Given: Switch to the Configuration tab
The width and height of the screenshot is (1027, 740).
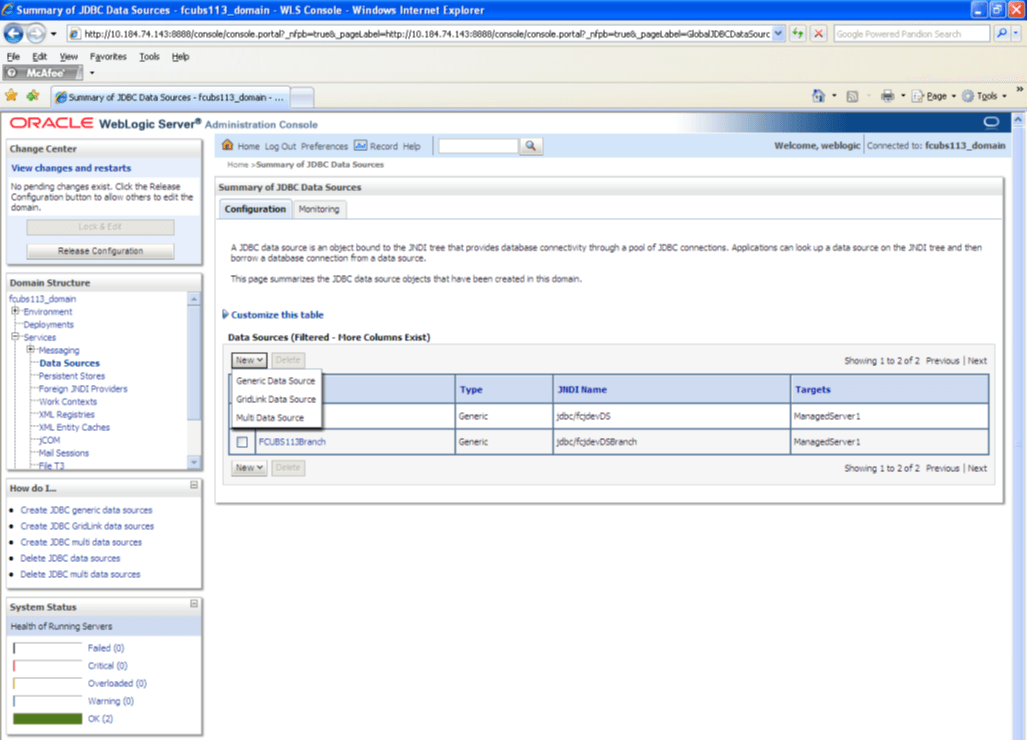Looking at the screenshot, I should click(255, 209).
